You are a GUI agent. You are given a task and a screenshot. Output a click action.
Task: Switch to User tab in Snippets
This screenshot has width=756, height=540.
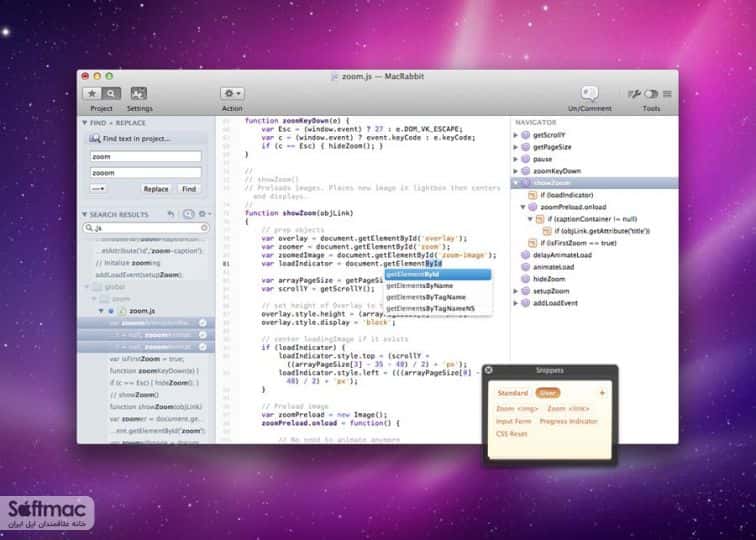547,393
